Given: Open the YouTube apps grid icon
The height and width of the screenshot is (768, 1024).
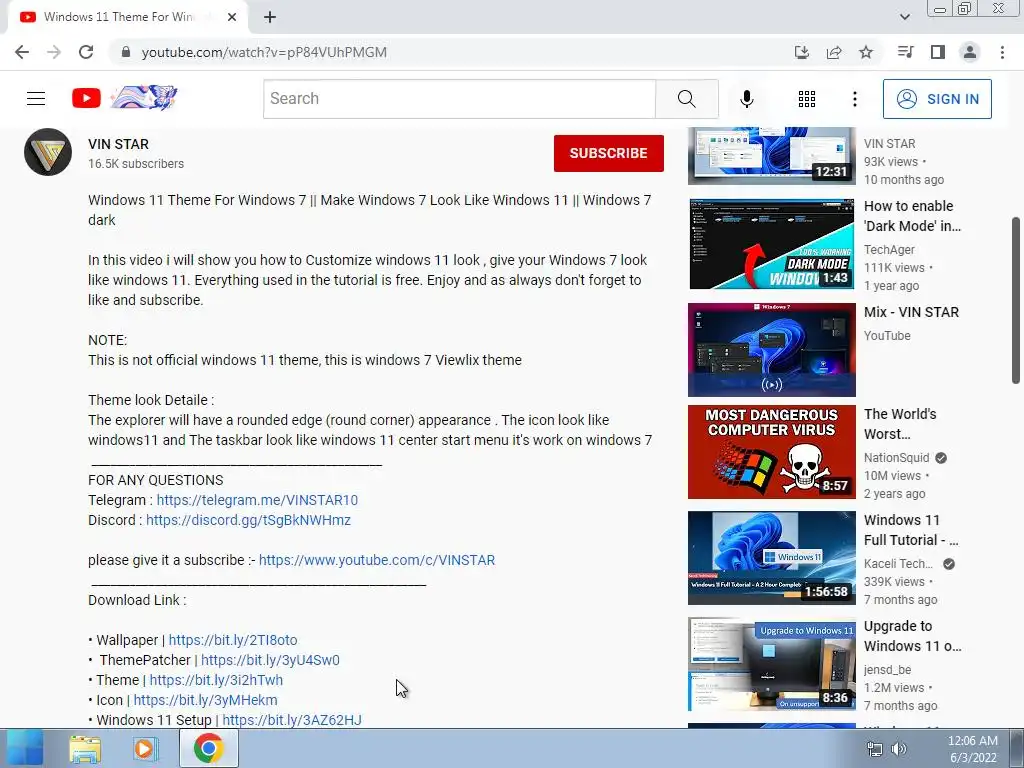Looking at the screenshot, I should (807, 99).
